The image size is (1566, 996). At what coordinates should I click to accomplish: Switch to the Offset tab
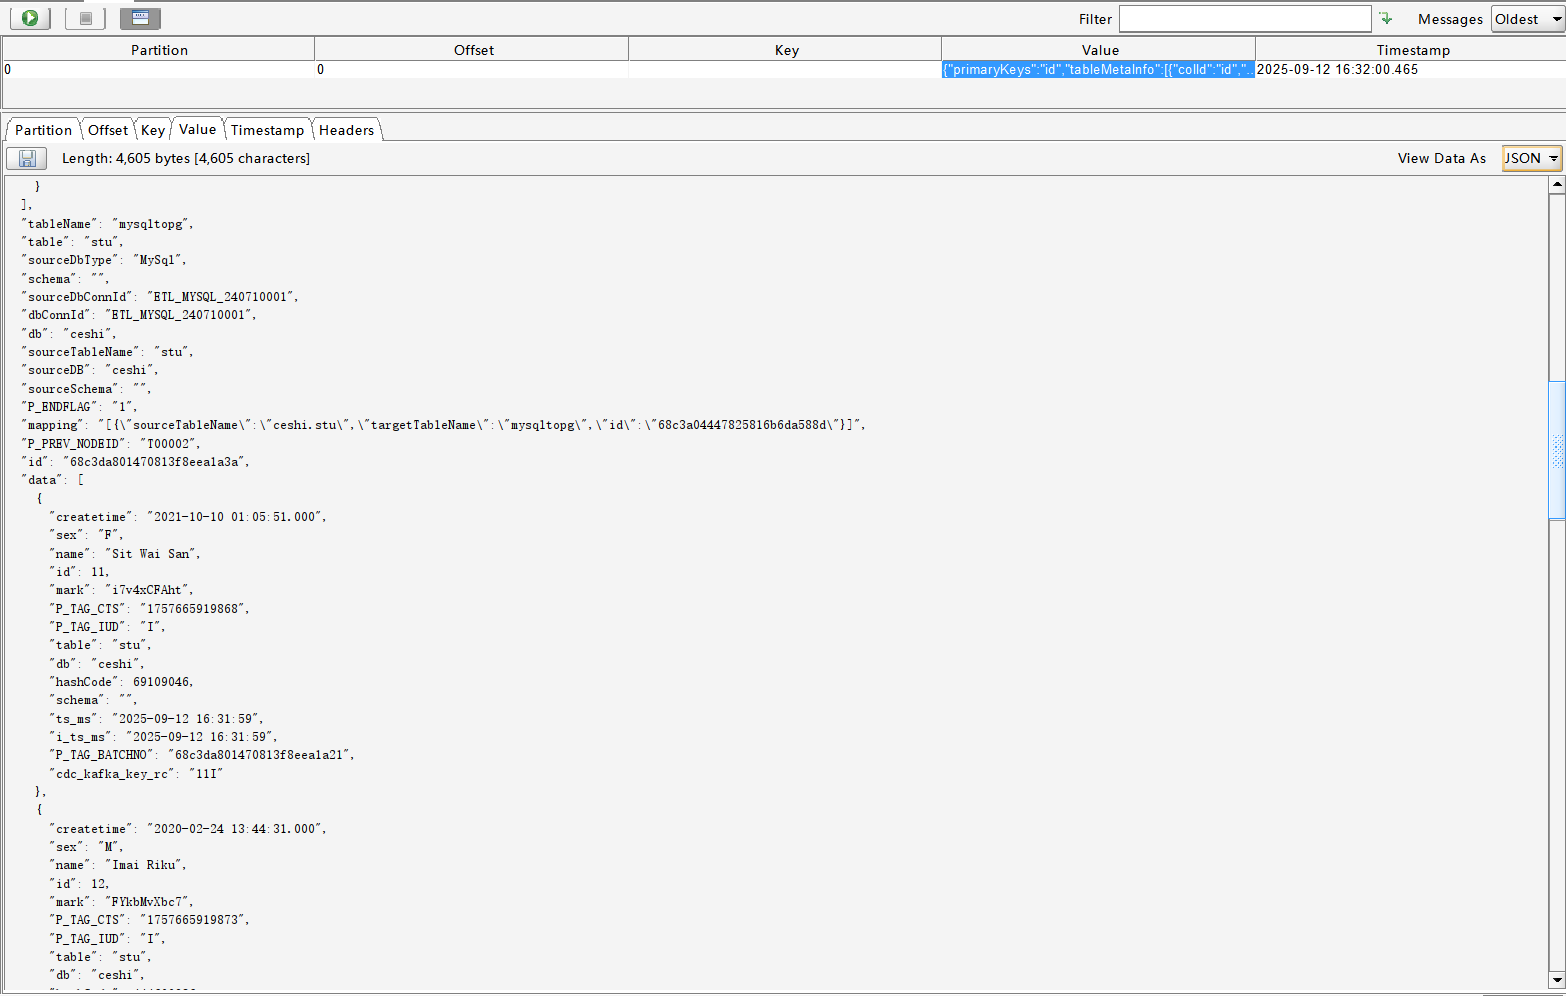click(x=108, y=130)
